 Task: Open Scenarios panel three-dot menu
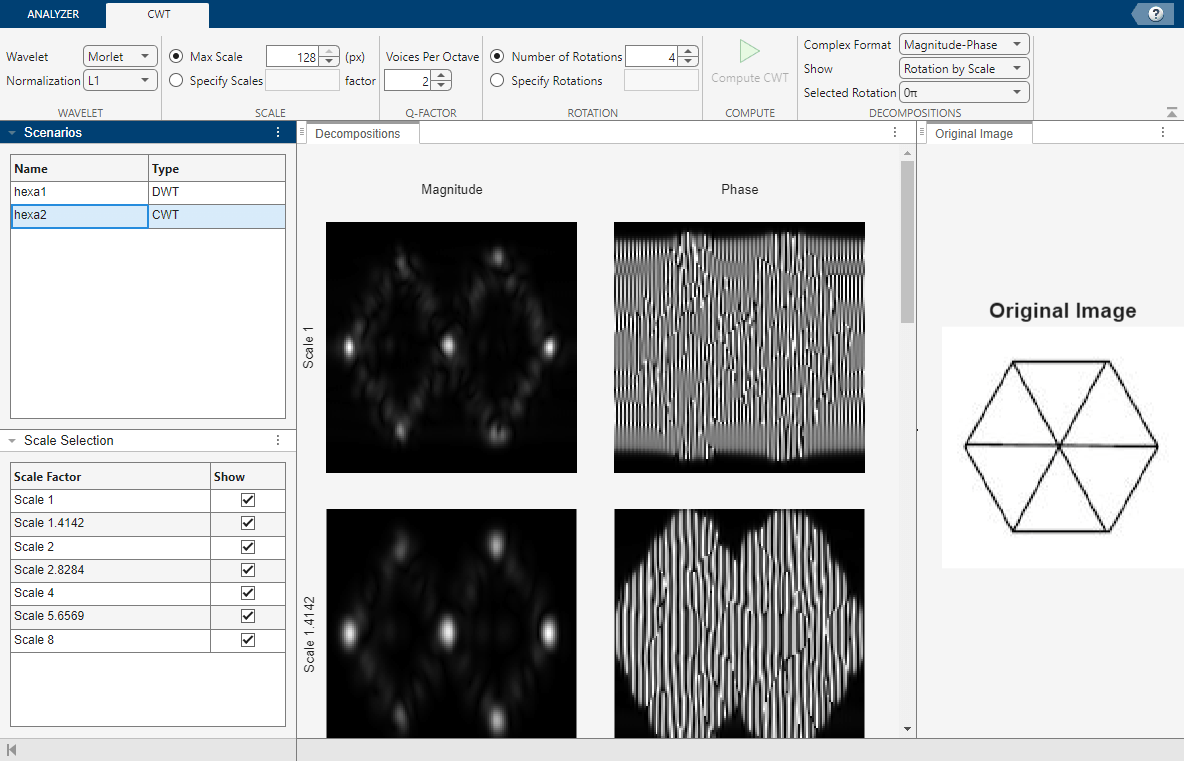click(x=278, y=132)
